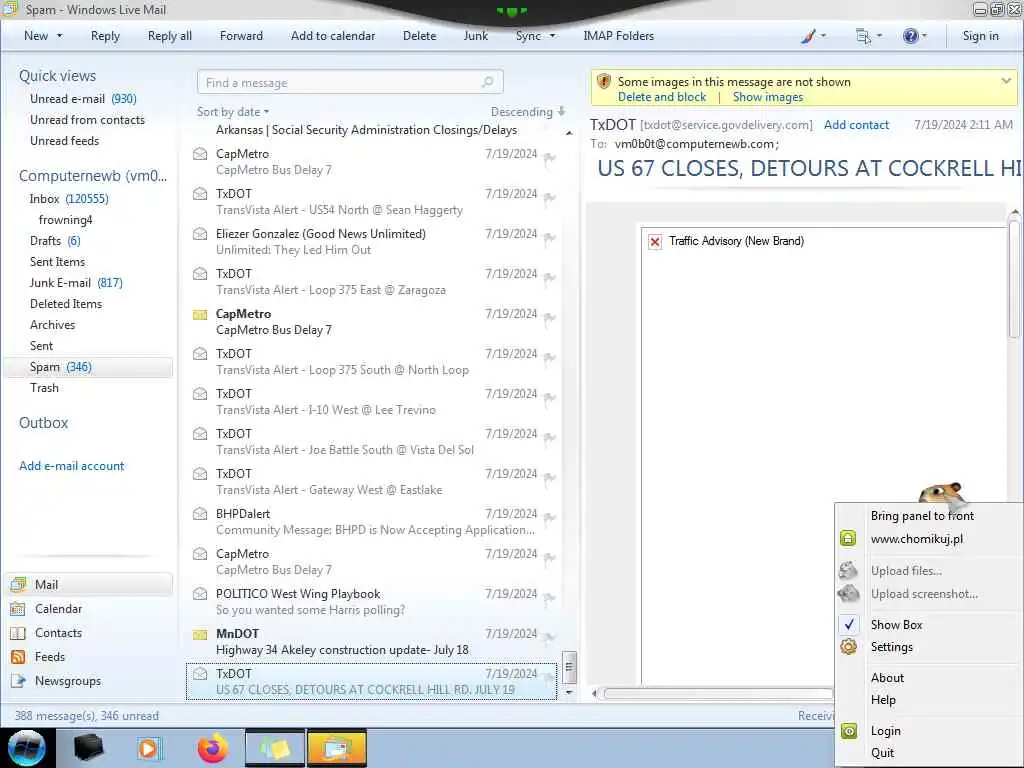Click the Add contact link
The image size is (1024, 768).
tap(856, 125)
